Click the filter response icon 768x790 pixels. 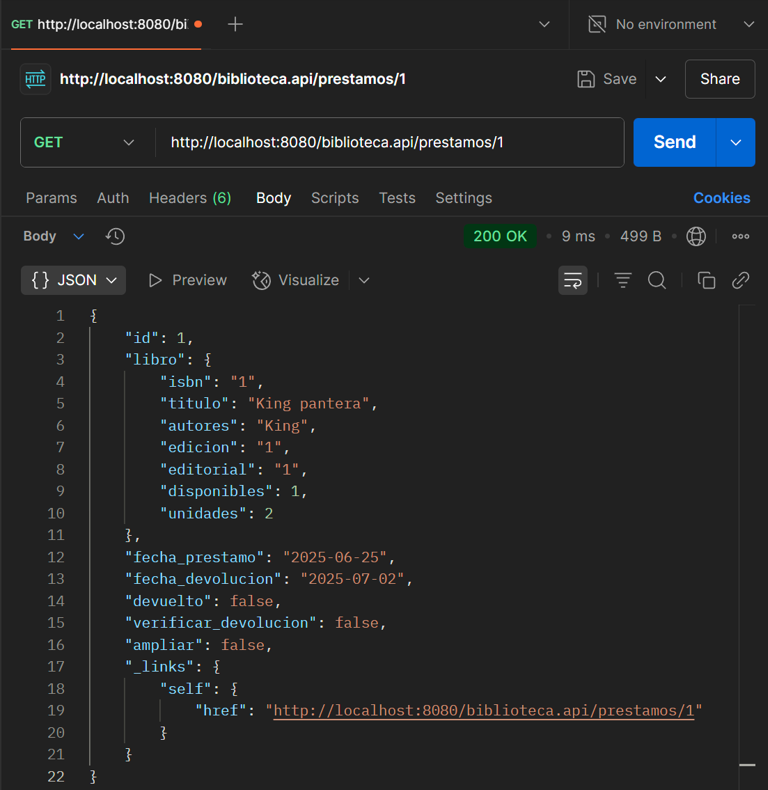pos(623,280)
